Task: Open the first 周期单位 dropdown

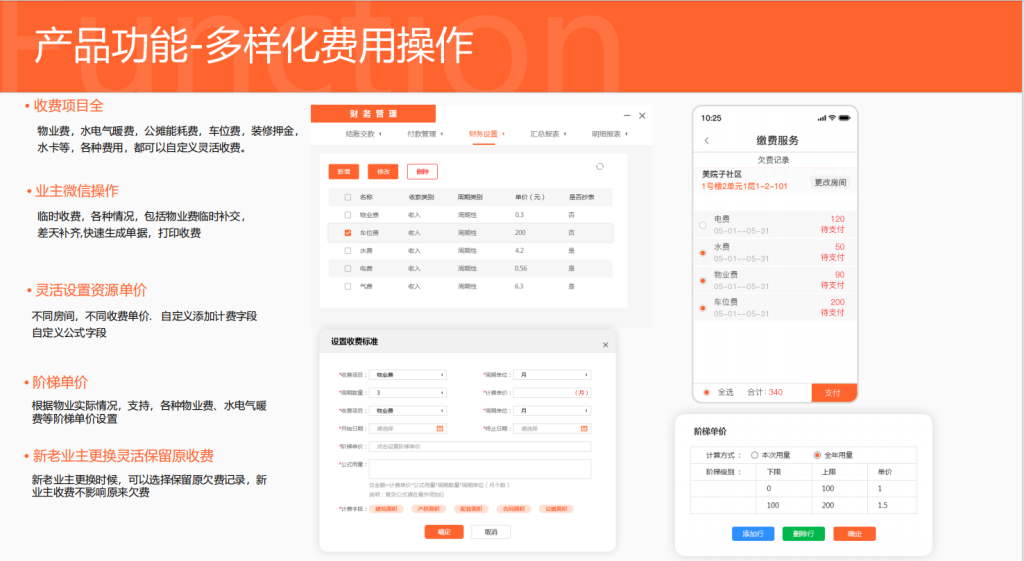Action: click(552, 375)
